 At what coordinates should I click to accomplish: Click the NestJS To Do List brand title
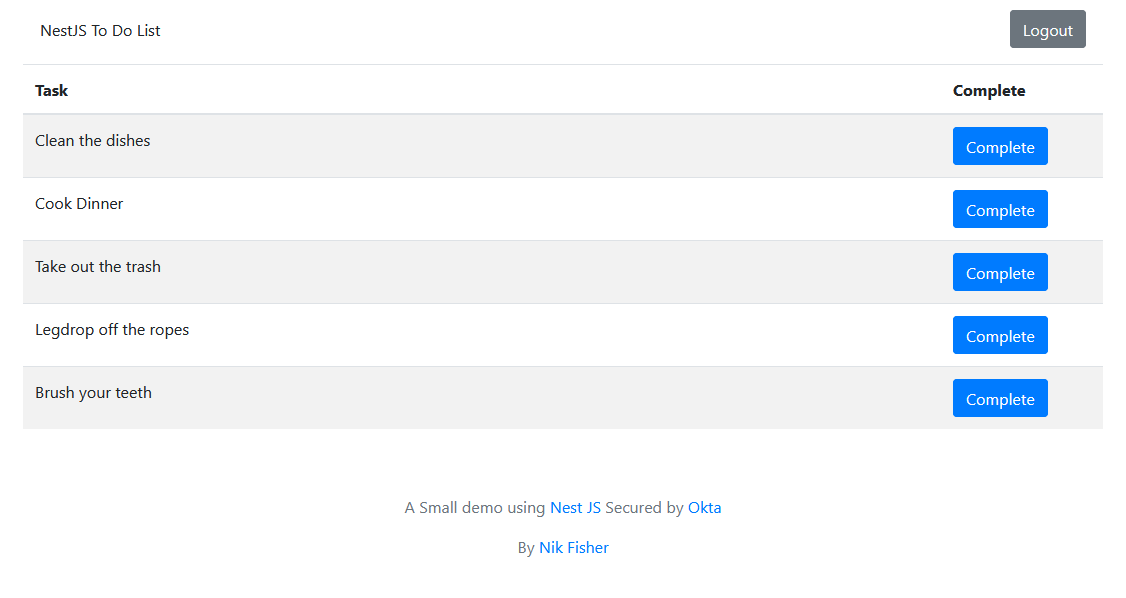(x=100, y=31)
